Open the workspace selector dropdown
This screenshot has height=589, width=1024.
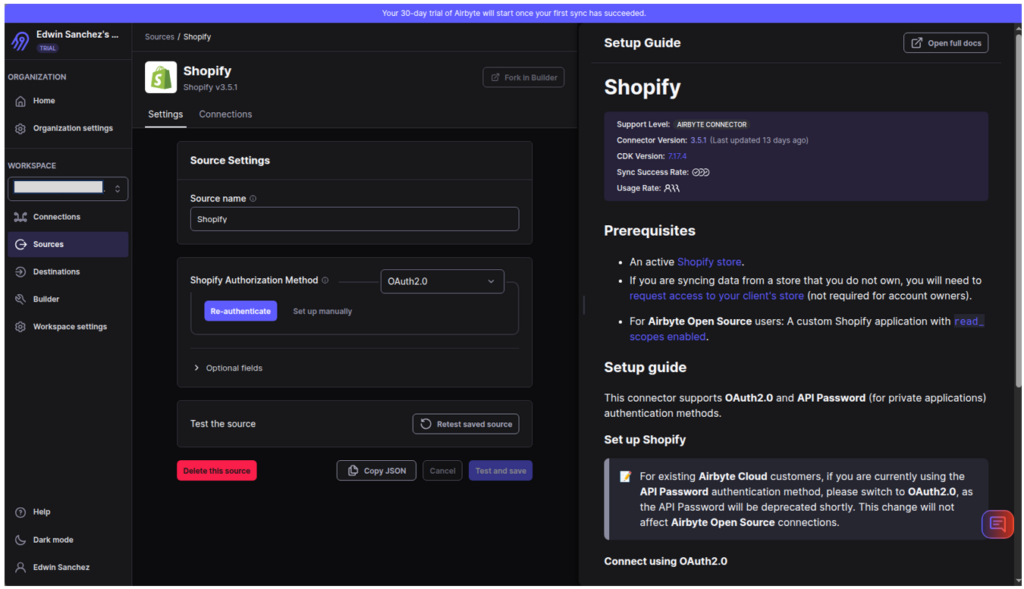[x=68, y=188]
